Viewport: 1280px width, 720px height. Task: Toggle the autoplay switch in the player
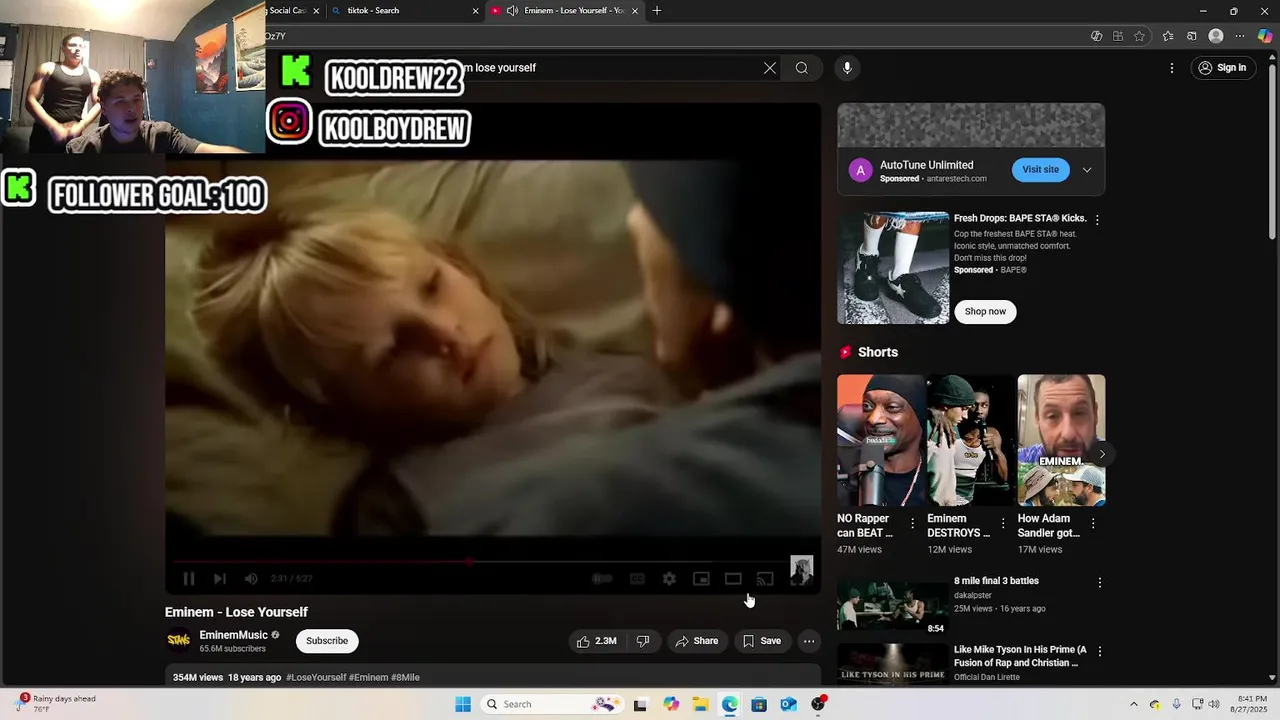tap(602, 579)
